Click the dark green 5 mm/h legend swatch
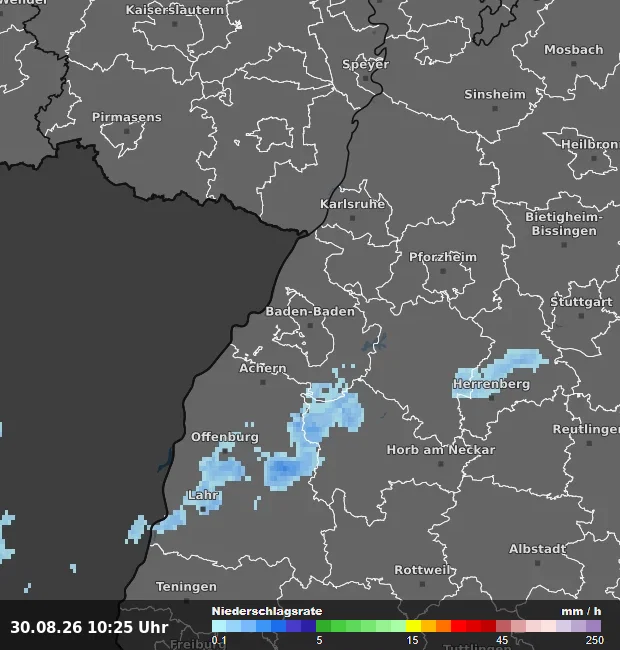Image resolution: width=620 pixels, height=650 pixels. [x=324, y=626]
